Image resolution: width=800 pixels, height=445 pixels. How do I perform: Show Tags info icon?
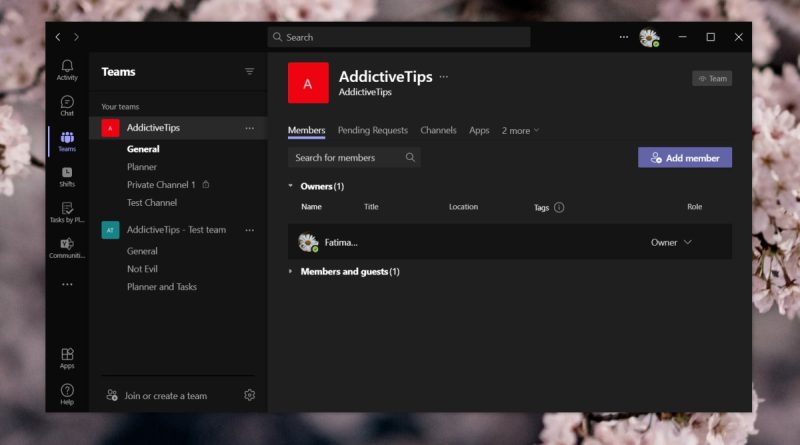coord(559,207)
